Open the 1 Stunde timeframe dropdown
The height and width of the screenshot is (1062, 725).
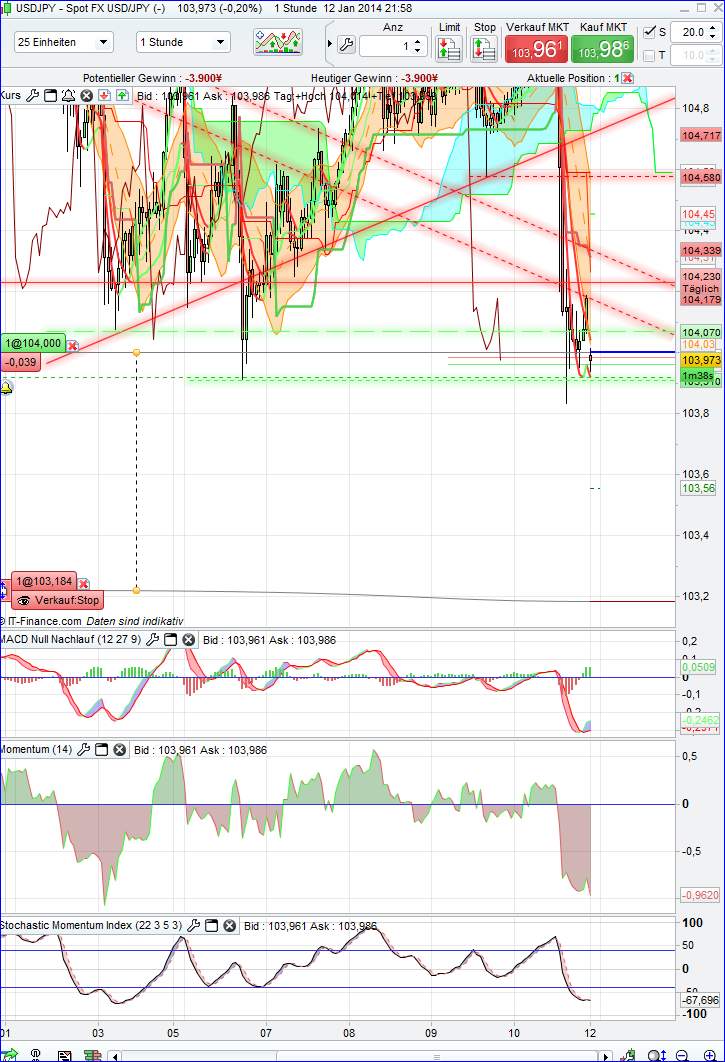(183, 42)
